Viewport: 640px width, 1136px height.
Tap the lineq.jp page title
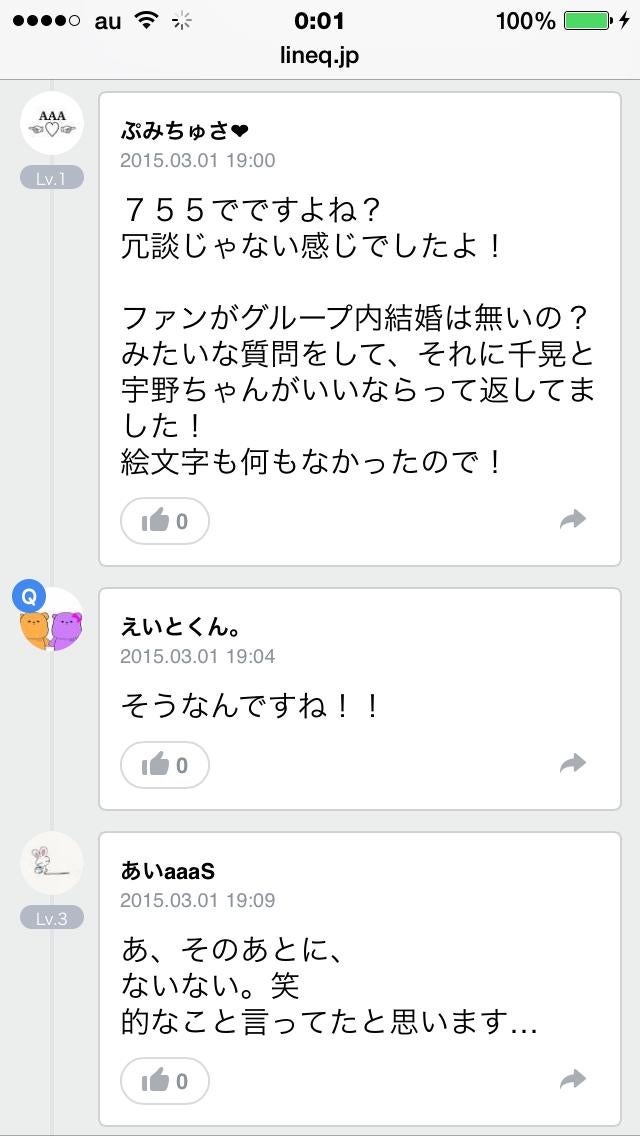pos(320,56)
